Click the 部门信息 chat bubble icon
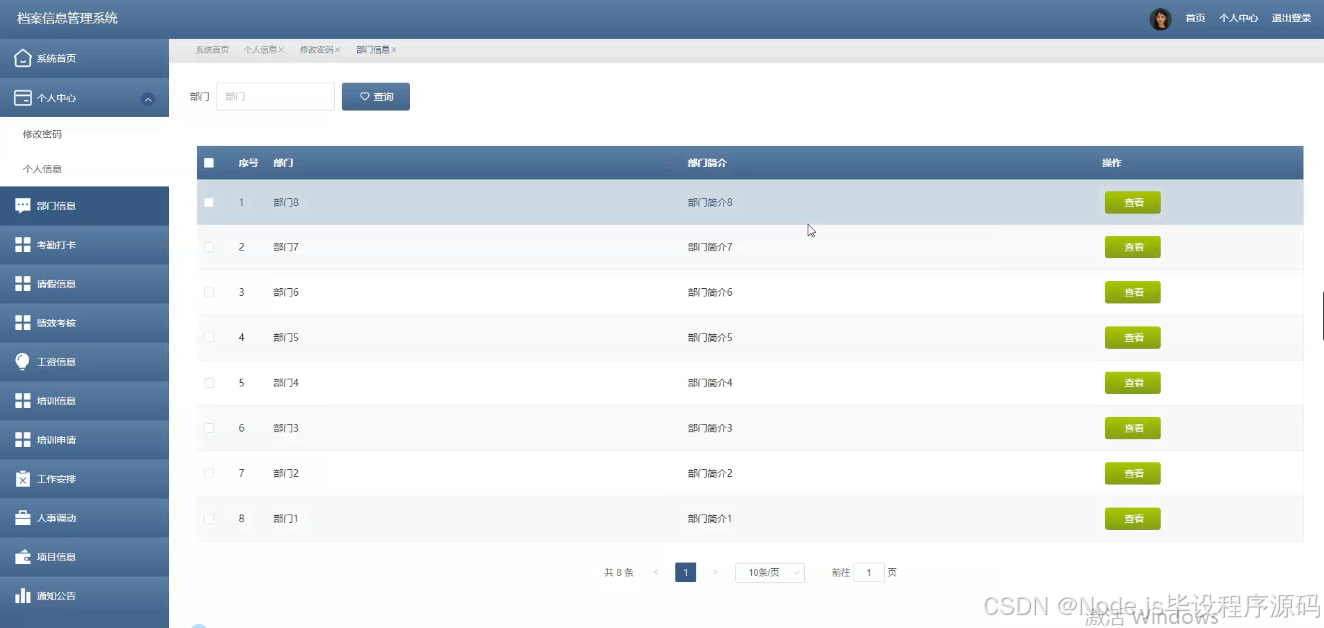 pos(23,206)
